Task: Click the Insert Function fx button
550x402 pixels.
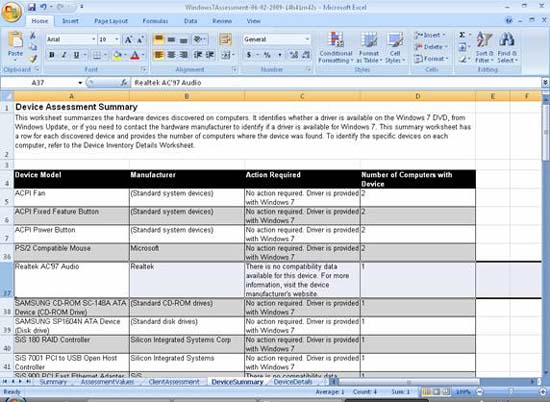Action: [124, 83]
